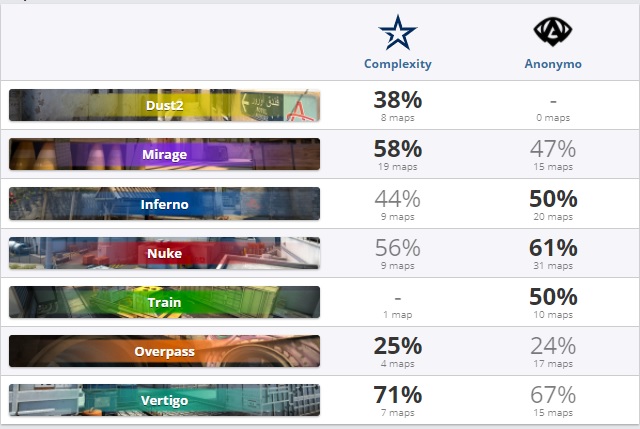Click Complexity's 58% Mirage win rate
640x429 pixels.
(x=397, y=149)
